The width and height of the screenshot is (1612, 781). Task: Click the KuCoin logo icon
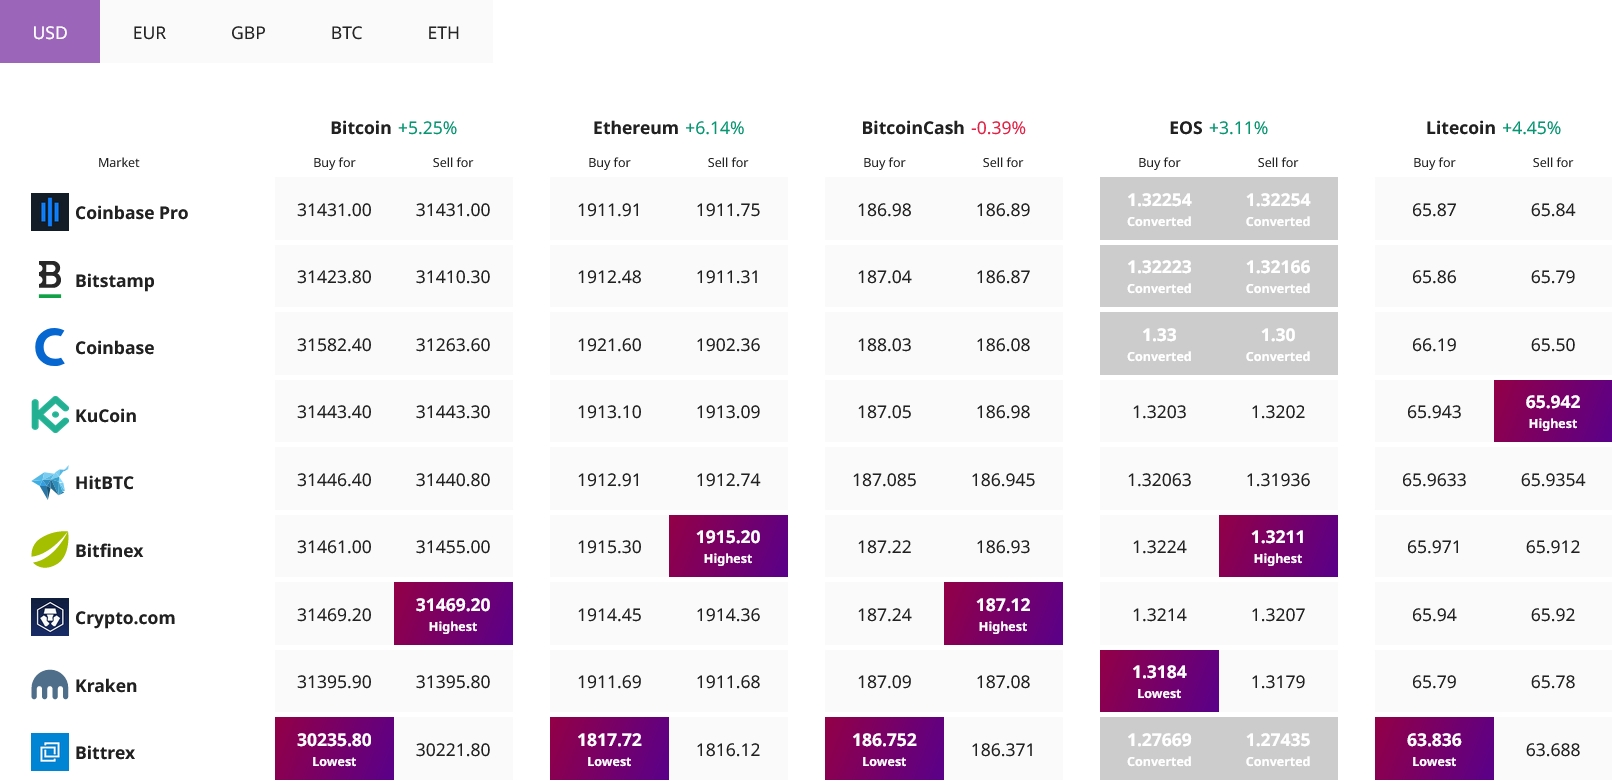tap(50, 415)
